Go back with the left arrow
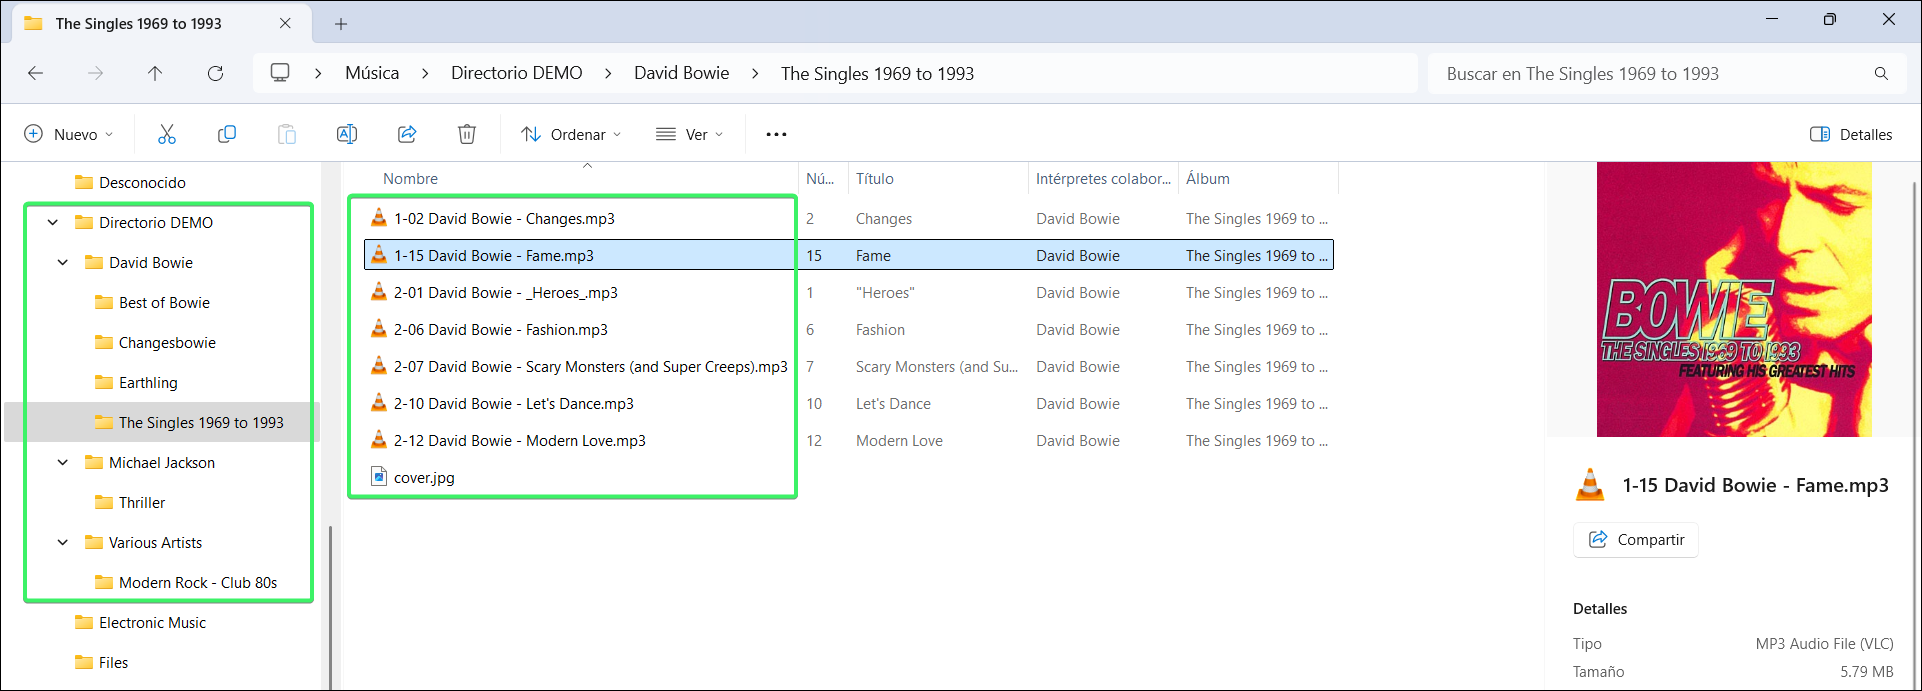The height and width of the screenshot is (691, 1922). [36, 73]
